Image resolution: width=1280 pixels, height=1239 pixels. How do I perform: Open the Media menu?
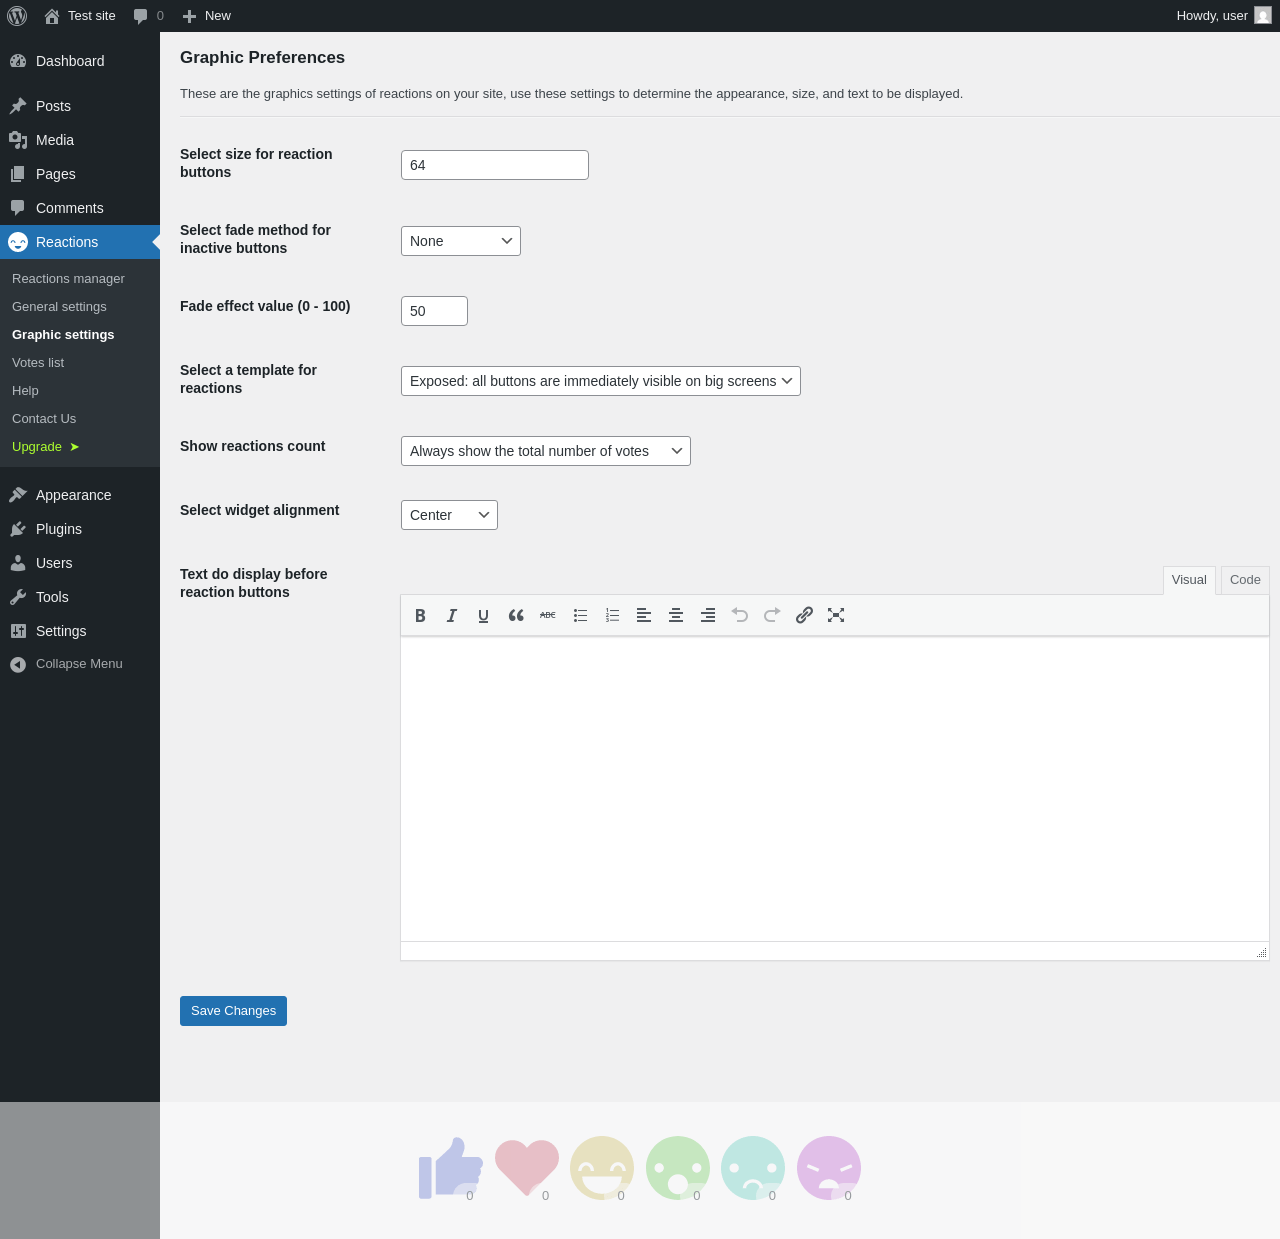point(80,140)
